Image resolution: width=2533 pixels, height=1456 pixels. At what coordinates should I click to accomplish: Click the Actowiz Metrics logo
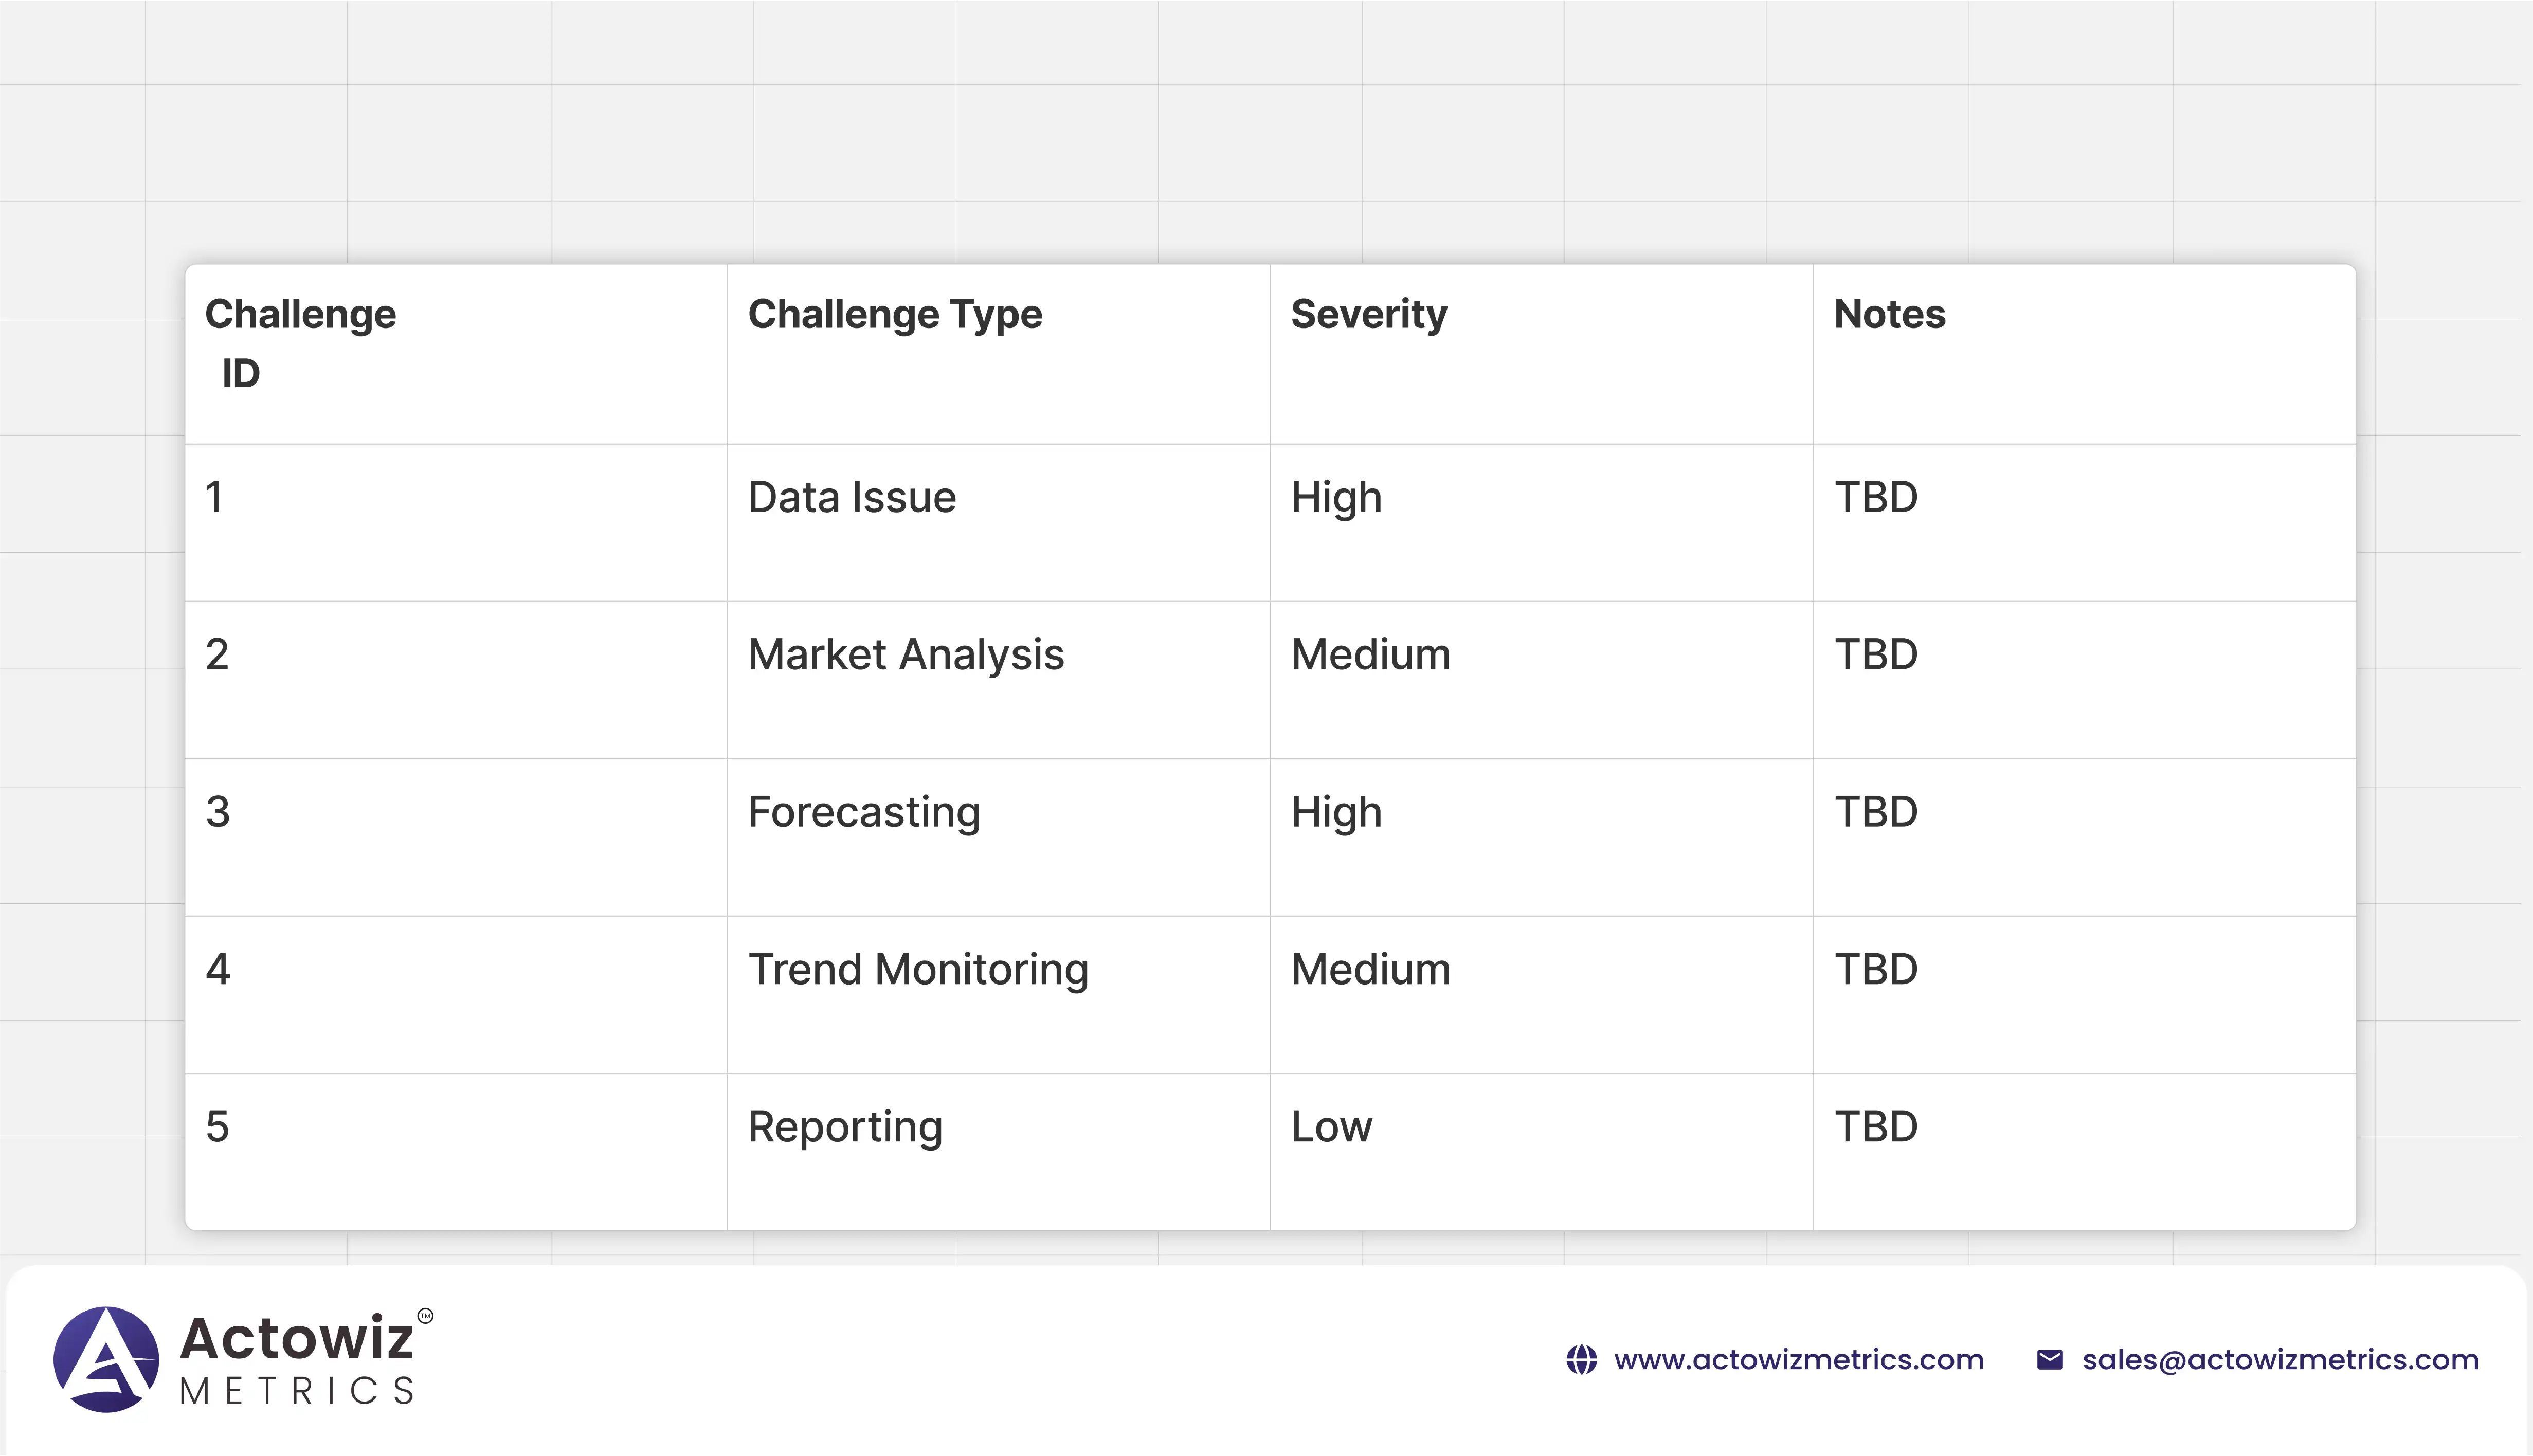(x=106, y=1359)
